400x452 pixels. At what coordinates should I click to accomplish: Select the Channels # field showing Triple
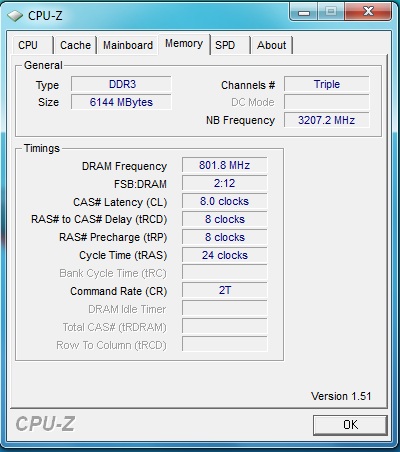coord(327,84)
